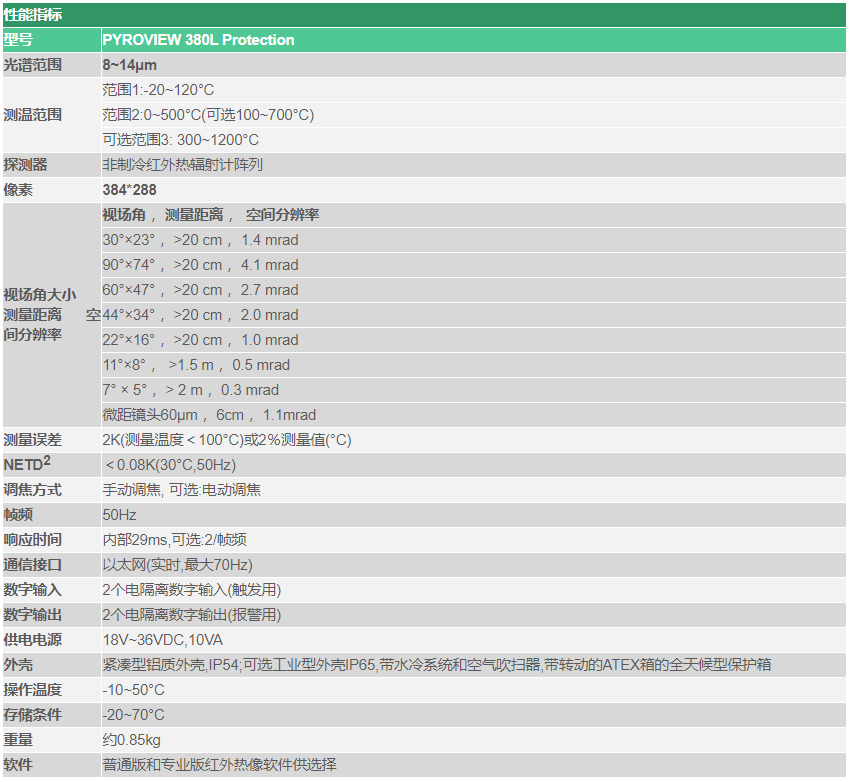Select row 22°×16°, >20 cm, 1.0 mrad

(x=201, y=339)
